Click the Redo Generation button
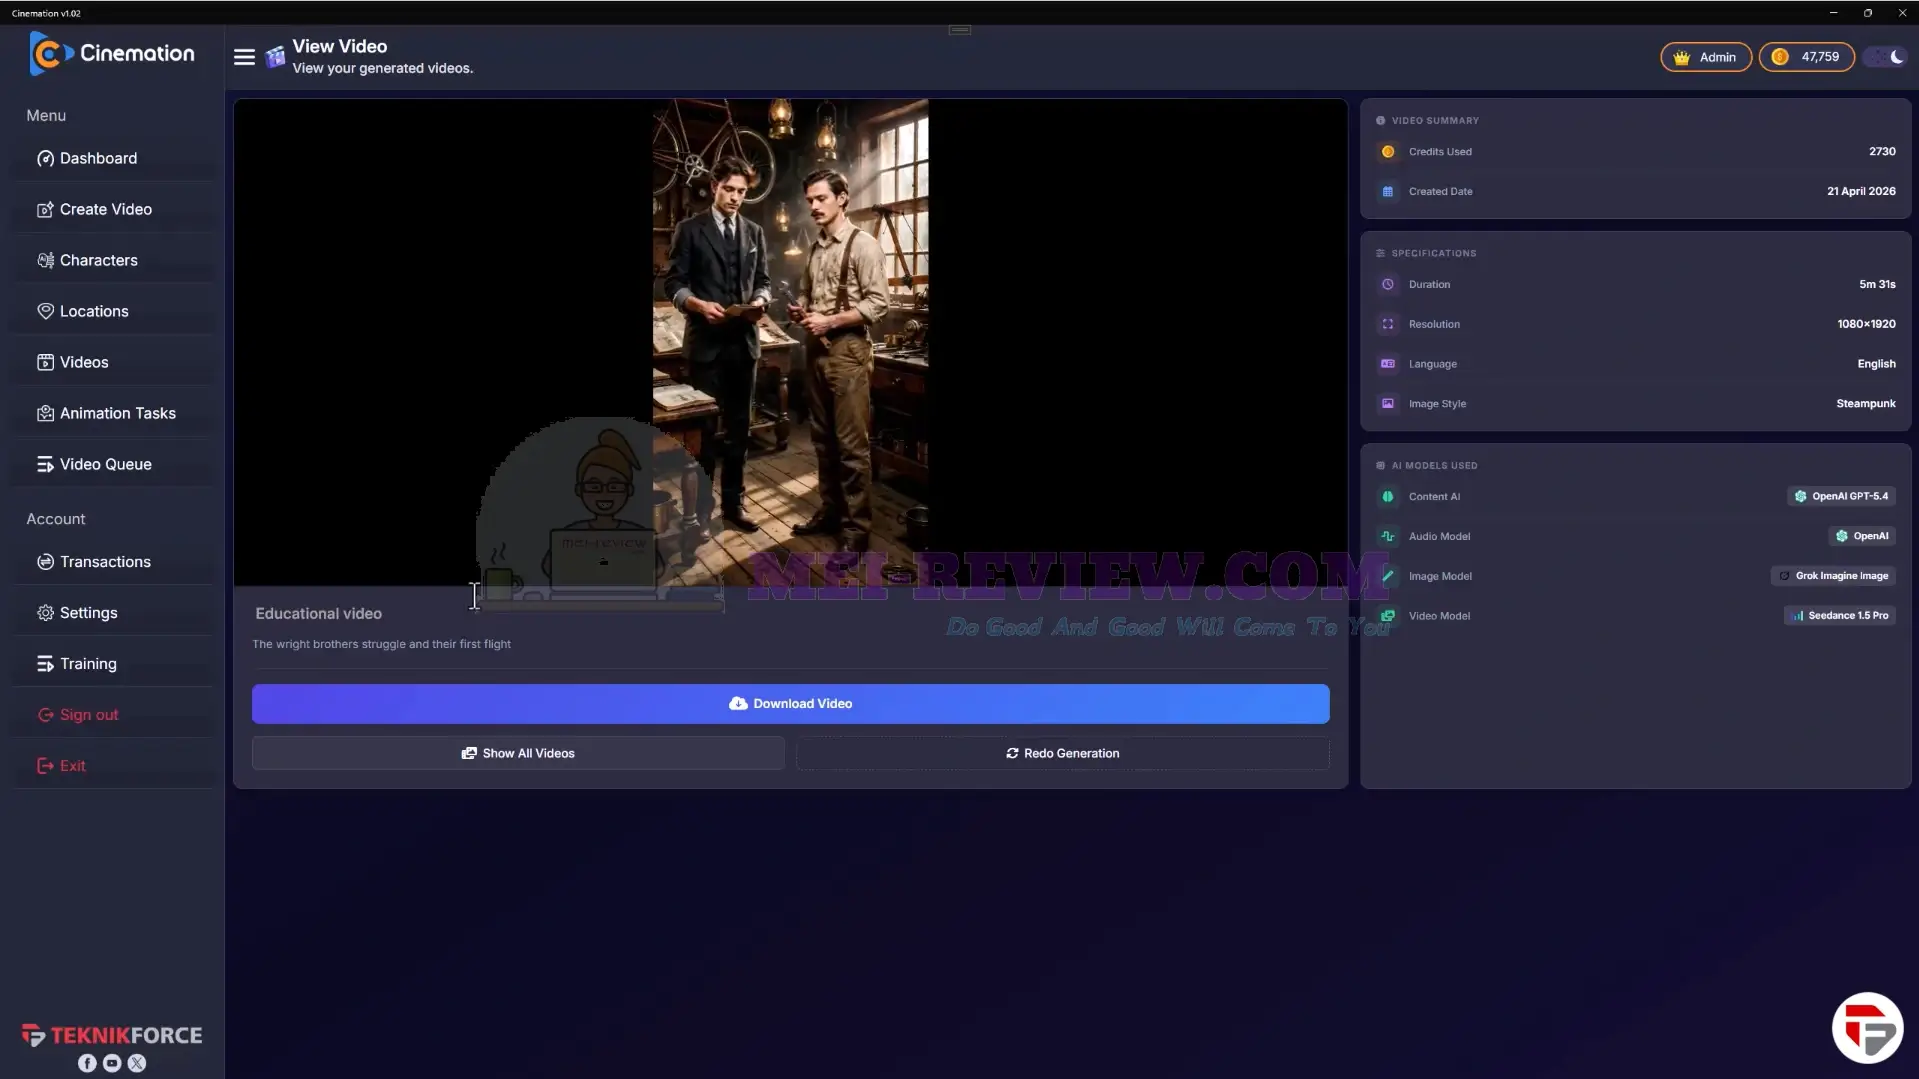The image size is (1919, 1079). [x=1062, y=753]
